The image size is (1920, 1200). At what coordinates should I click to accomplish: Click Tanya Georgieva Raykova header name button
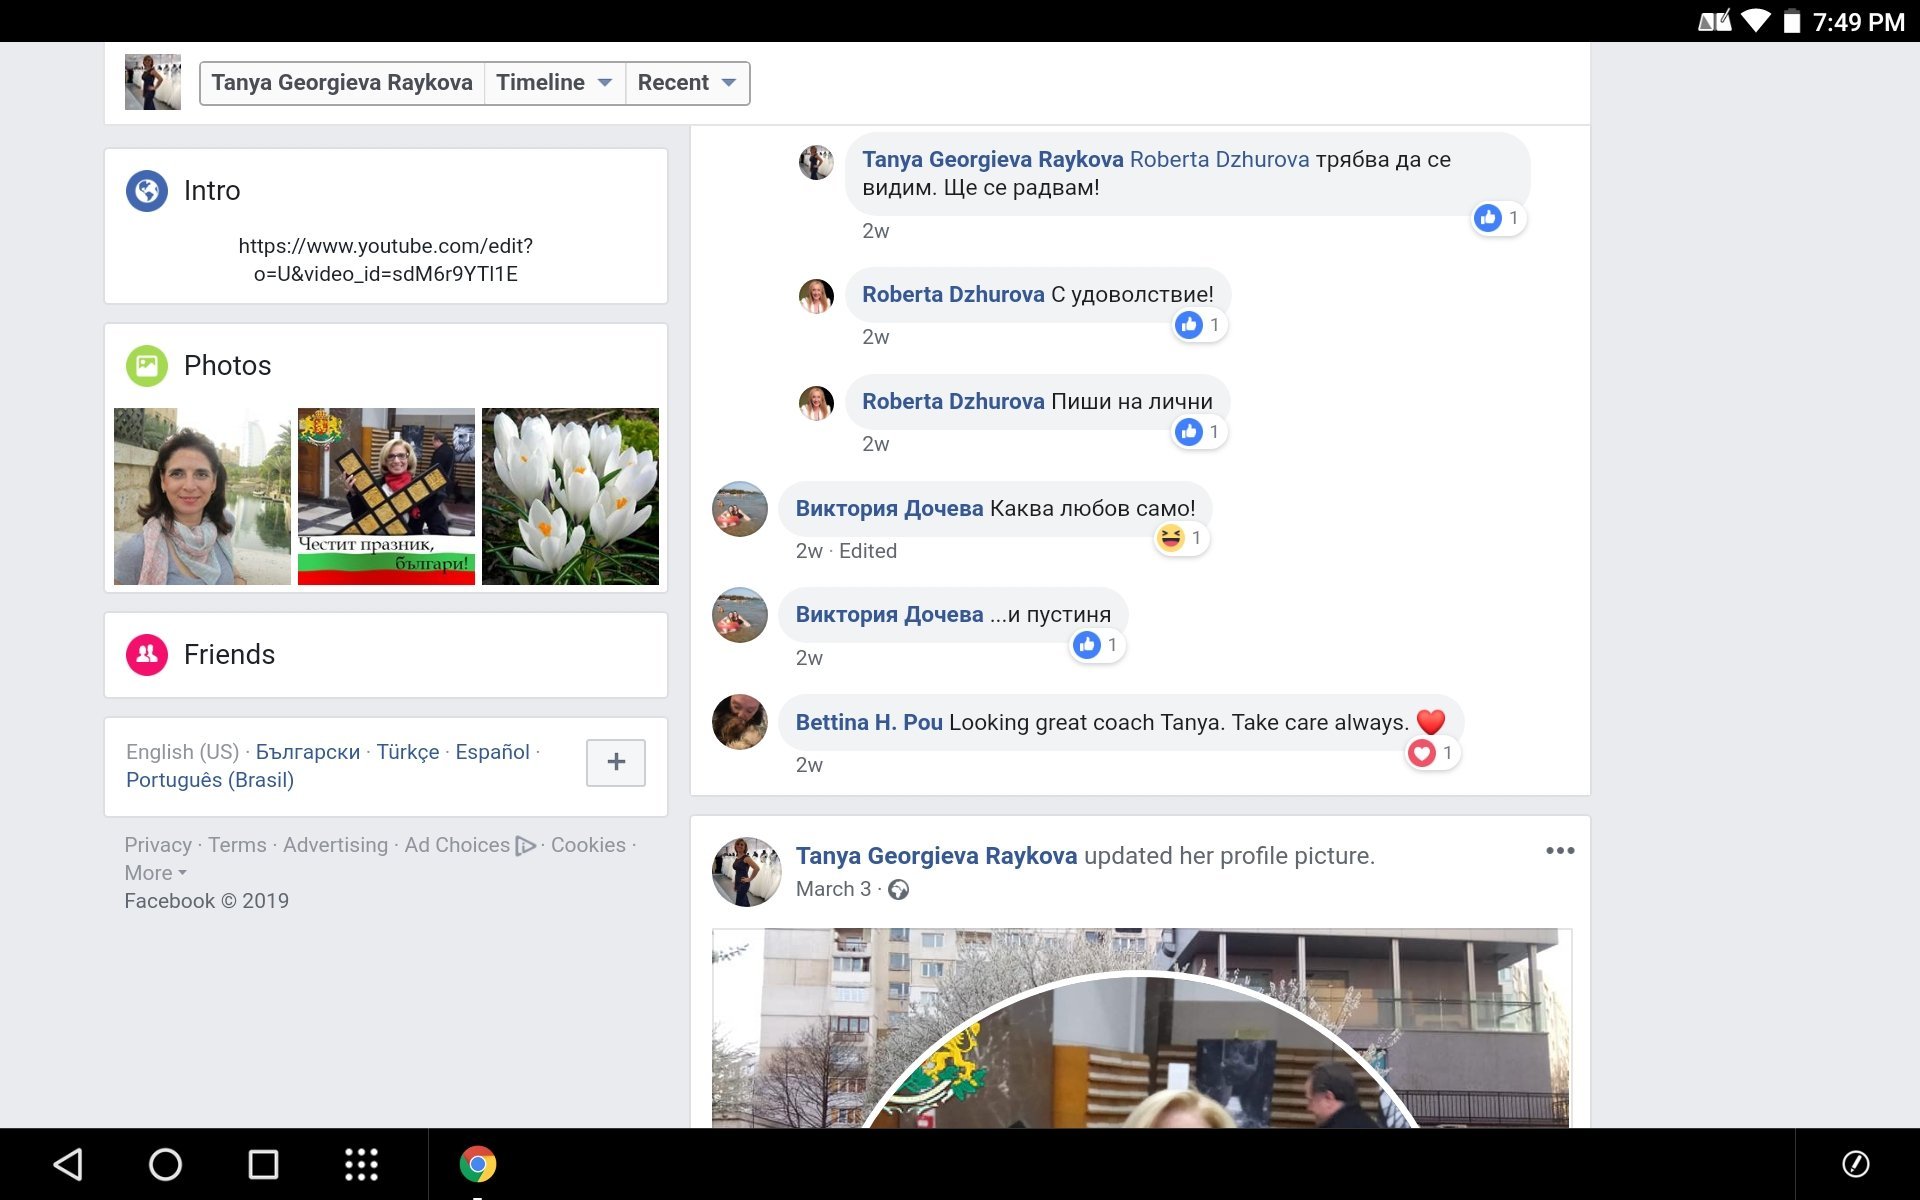click(341, 83)
